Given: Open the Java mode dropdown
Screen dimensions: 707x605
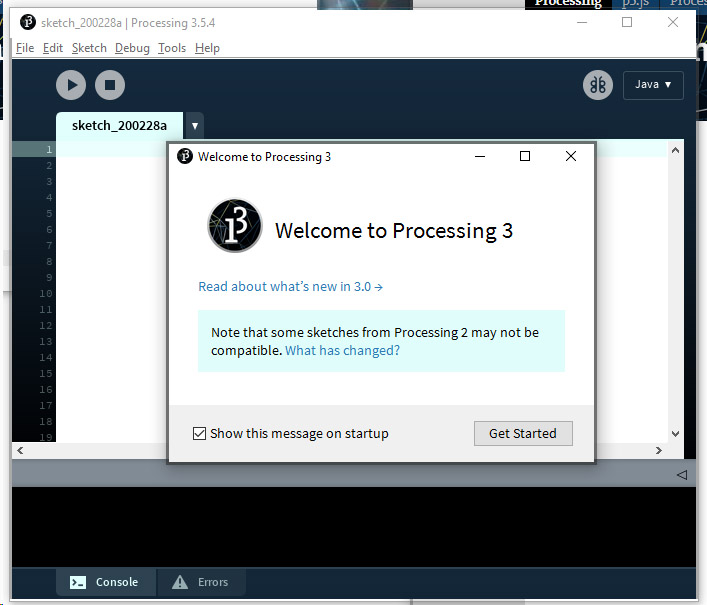Looking at the screenshot, I should click(x=653, y=85).
